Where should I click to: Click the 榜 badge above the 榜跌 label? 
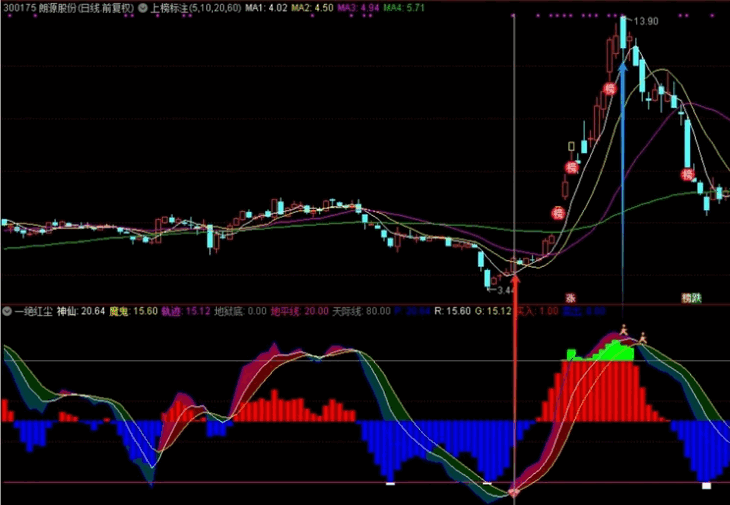click(688, 175)
